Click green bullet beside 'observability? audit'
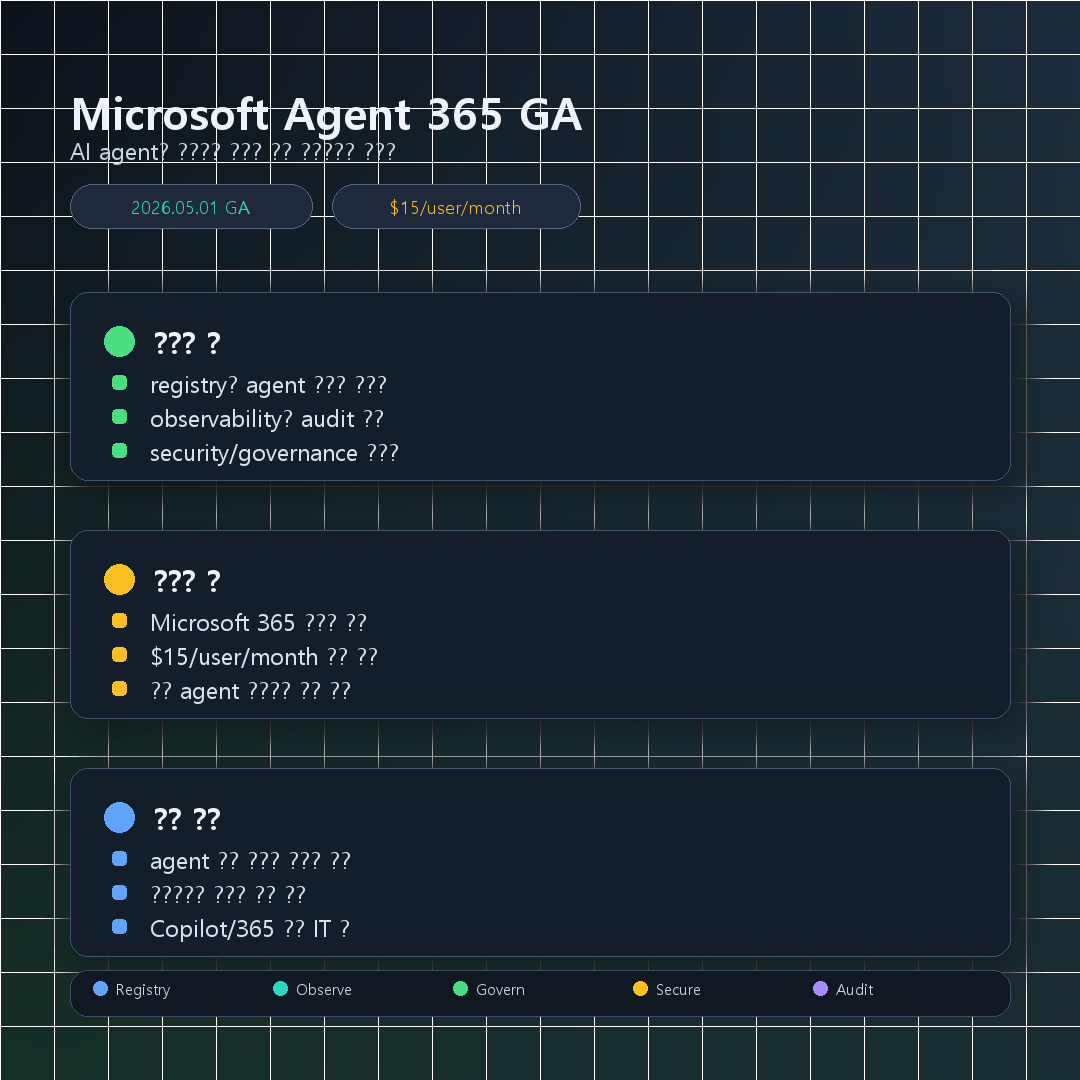 coord(119,417)
